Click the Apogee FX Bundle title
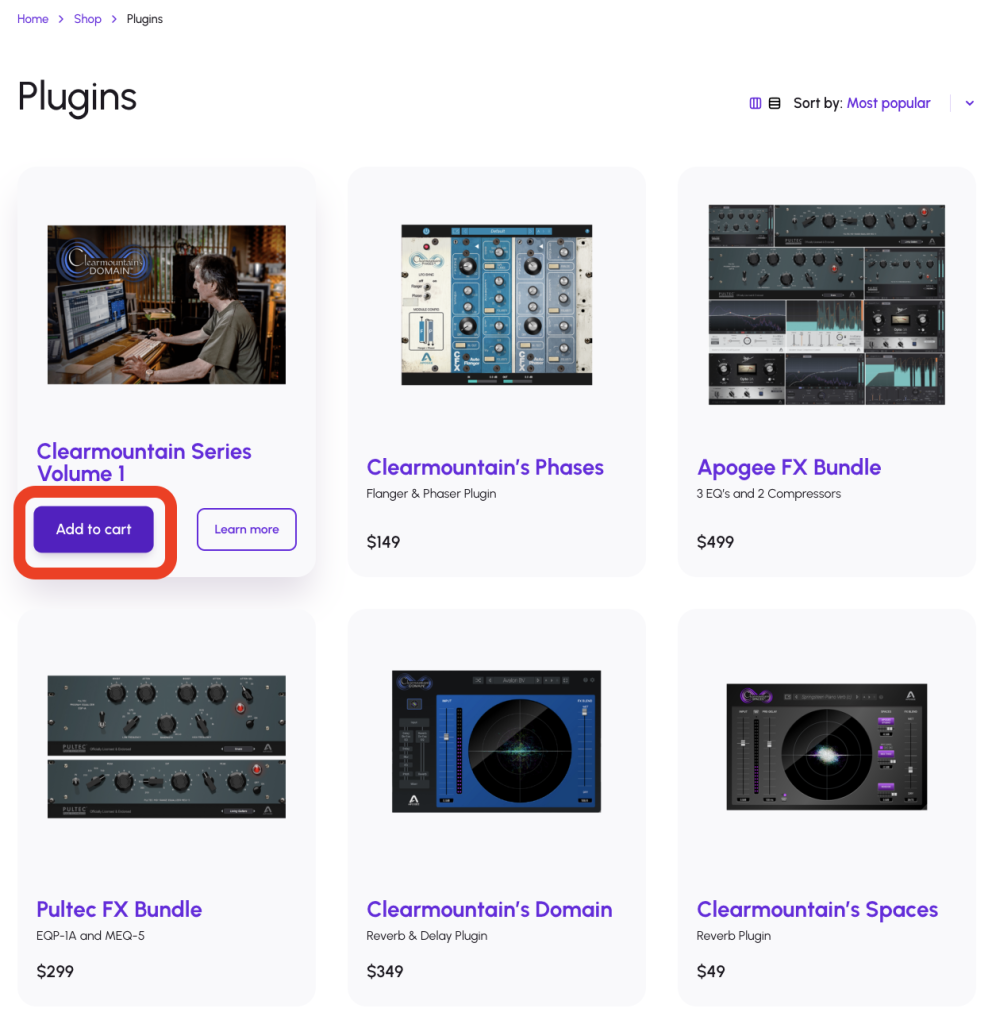The width and height of the screenshot is (992, 1024). click(x=788, y=467)
